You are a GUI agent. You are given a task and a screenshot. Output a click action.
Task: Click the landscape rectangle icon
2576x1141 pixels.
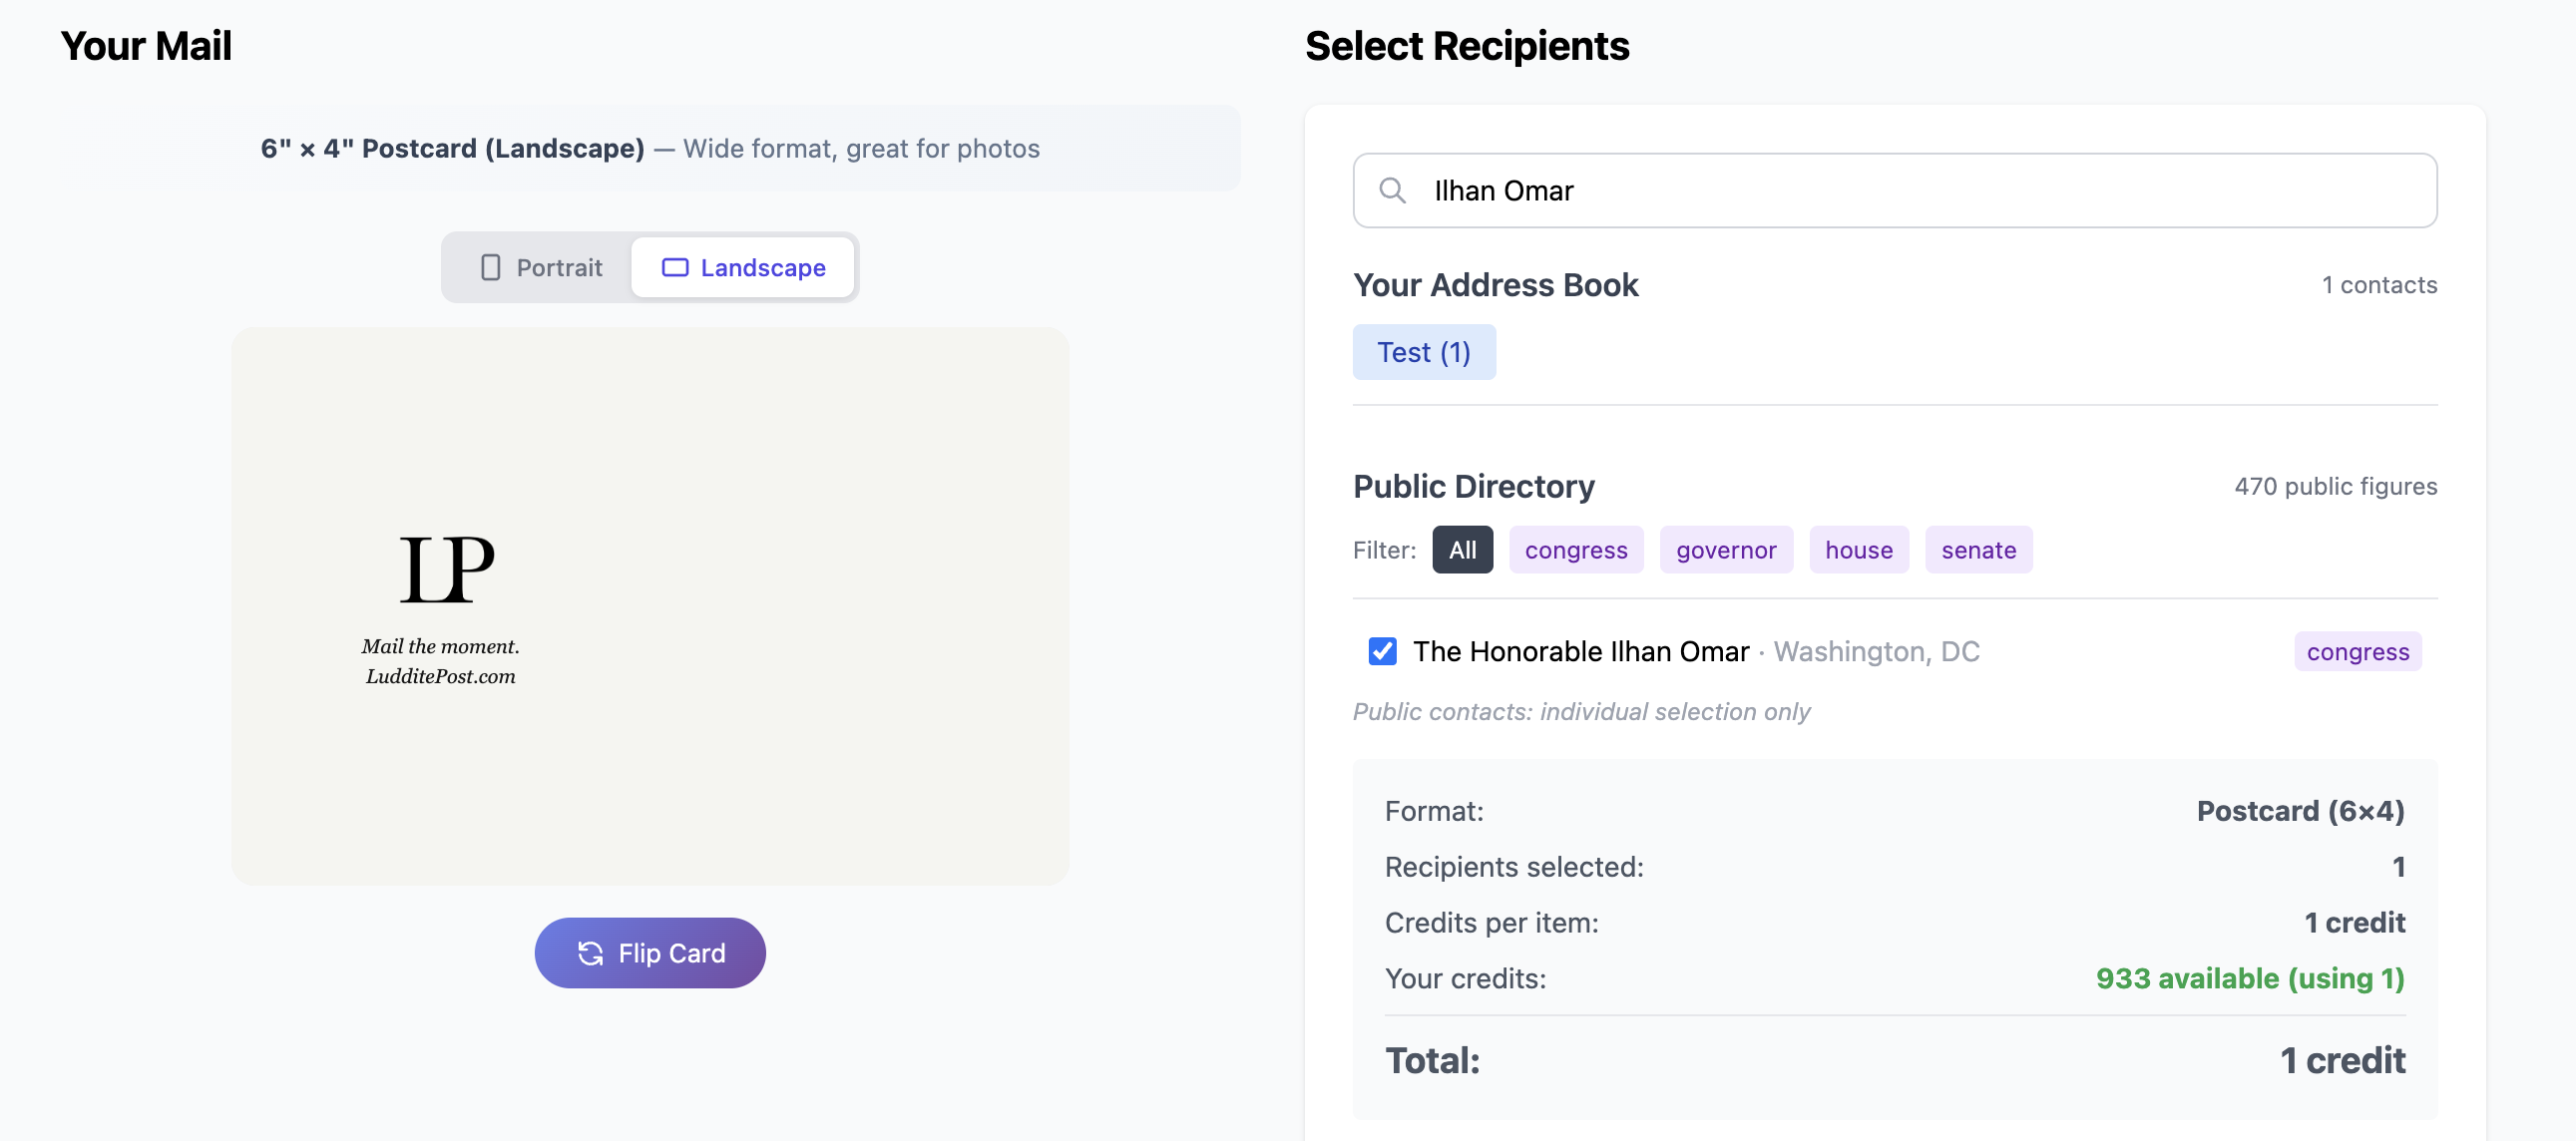(x=675, y=267)
